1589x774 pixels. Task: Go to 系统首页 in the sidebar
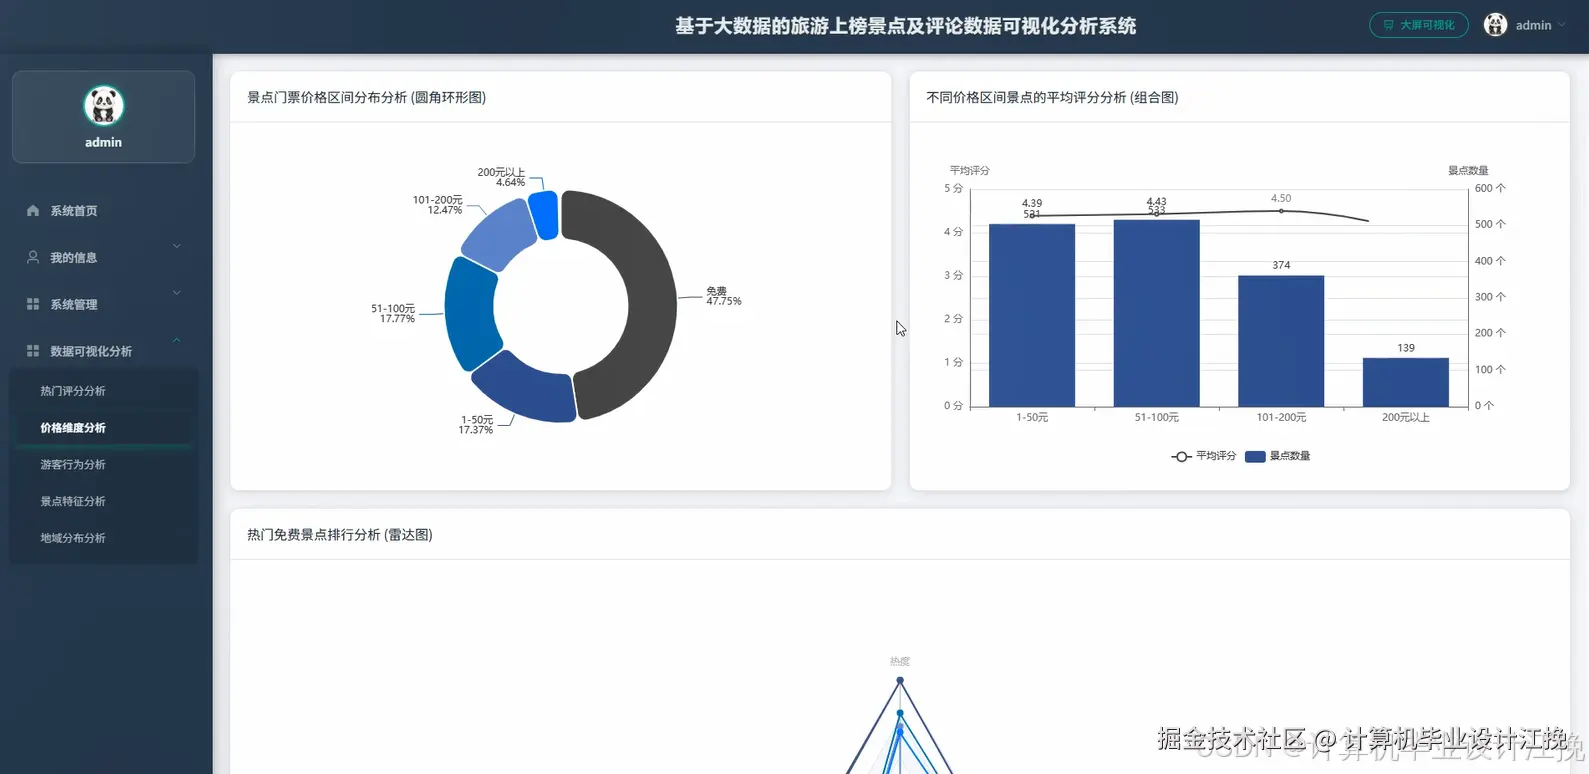click(103, 211)
